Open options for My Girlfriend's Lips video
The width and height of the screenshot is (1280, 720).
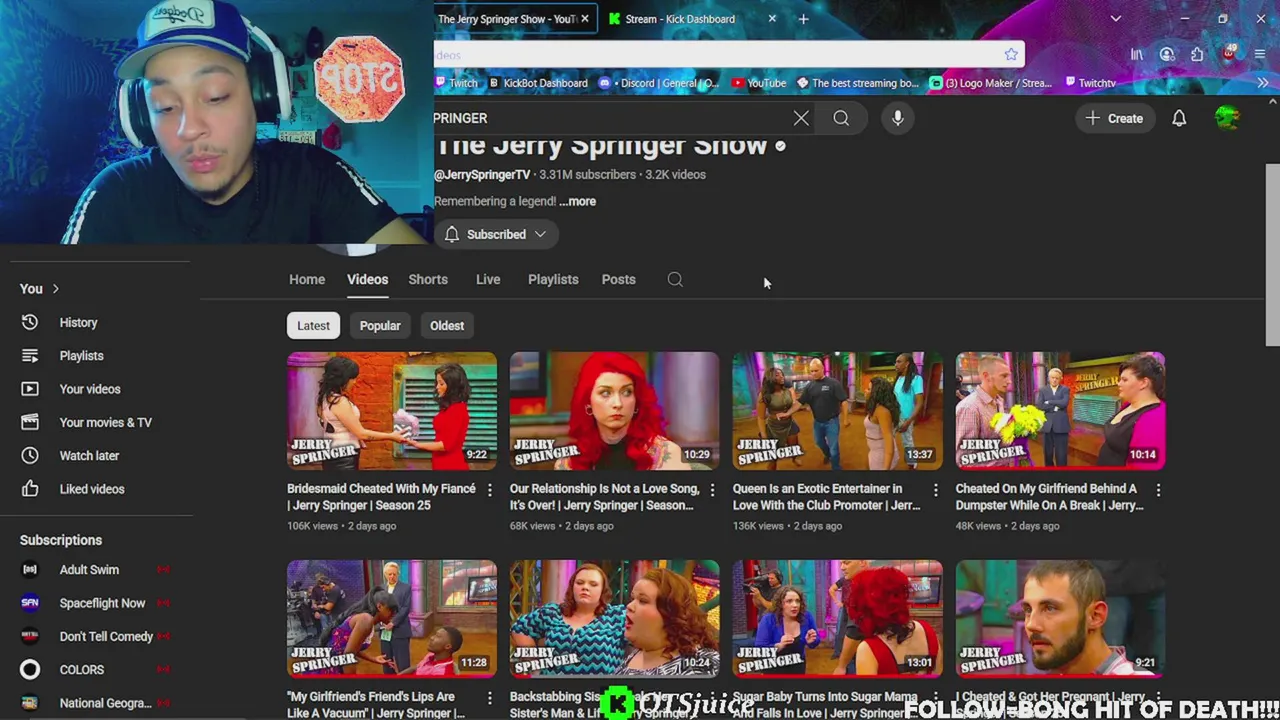(x=489, y=697)
